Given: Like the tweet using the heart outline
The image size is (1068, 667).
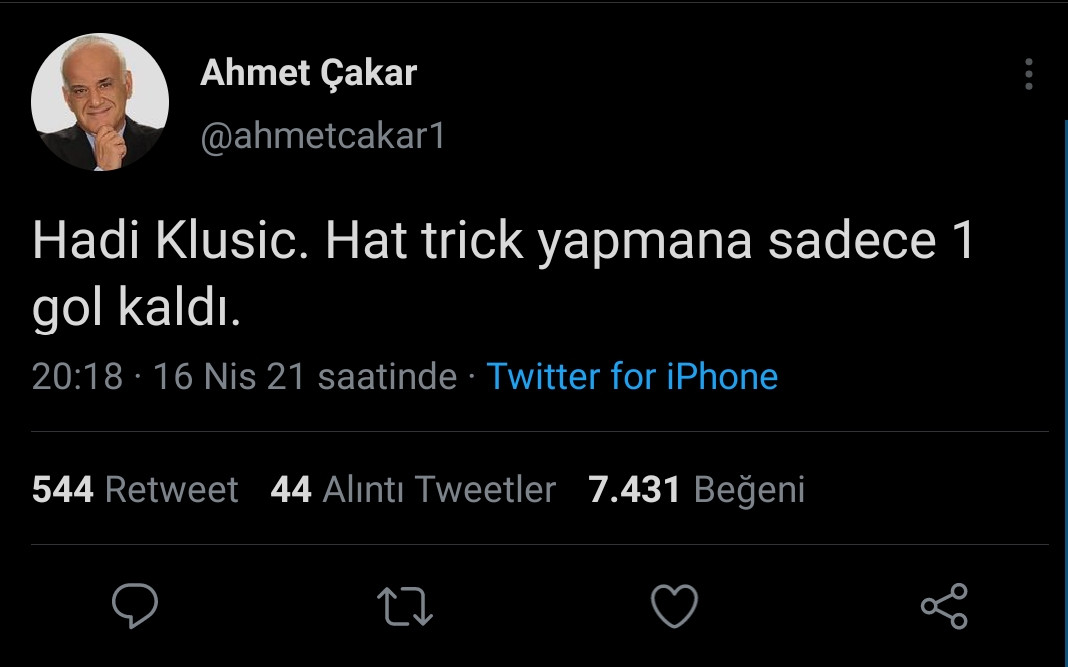Looking at the screenshot, I should (674, 604).
